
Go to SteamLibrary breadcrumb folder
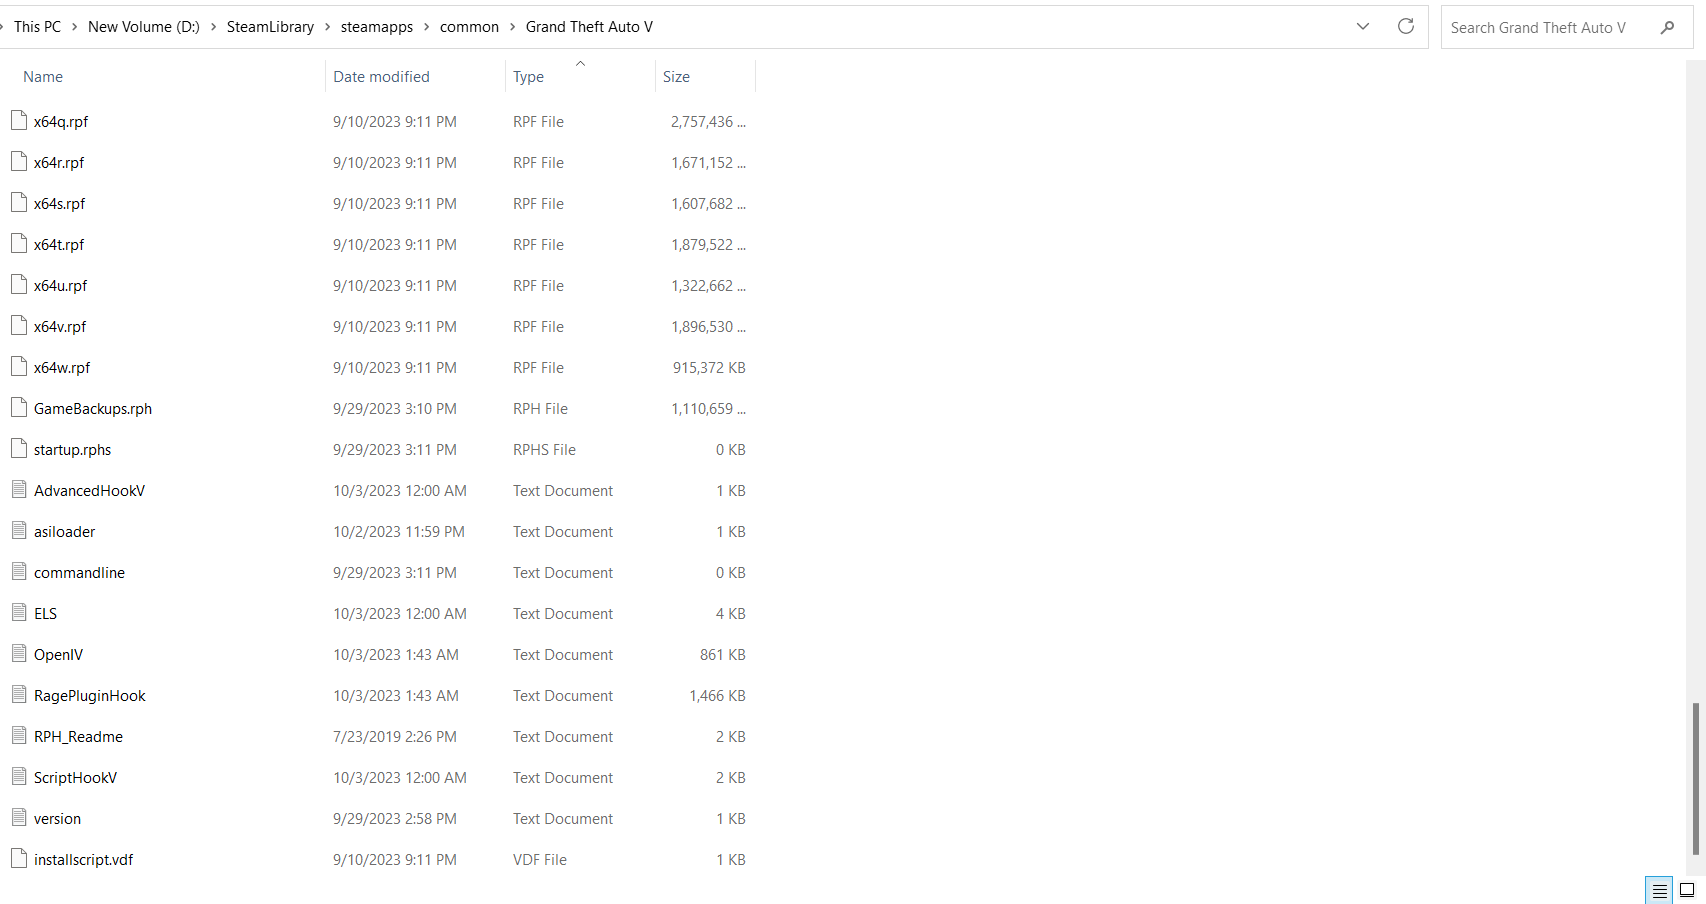(x=270, y=27)
